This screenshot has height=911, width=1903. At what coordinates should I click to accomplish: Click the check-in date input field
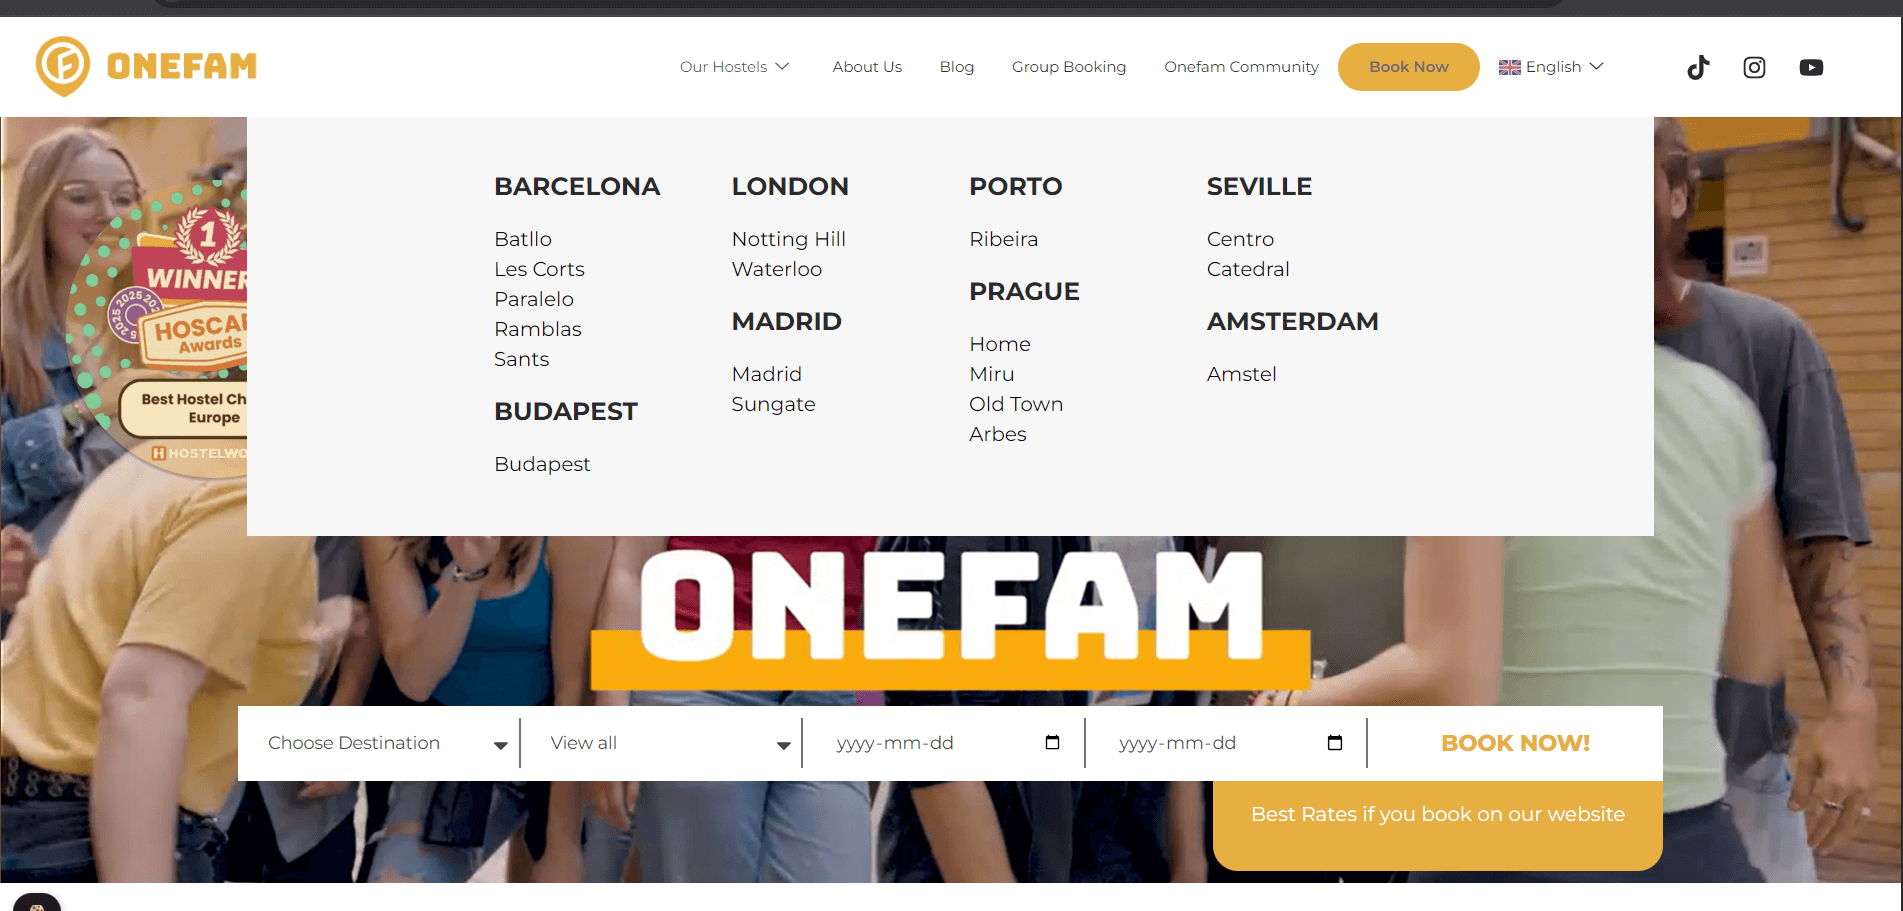930,743
